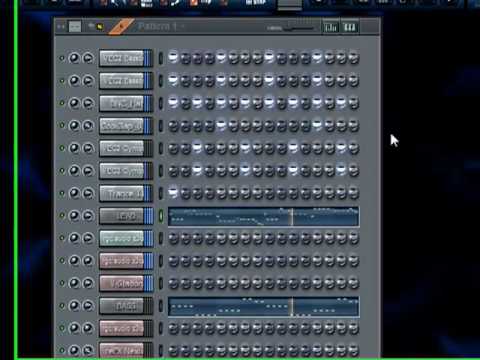Toggle the last step of Trance channel
Screen dimensions: 480x360
(353, 193)
